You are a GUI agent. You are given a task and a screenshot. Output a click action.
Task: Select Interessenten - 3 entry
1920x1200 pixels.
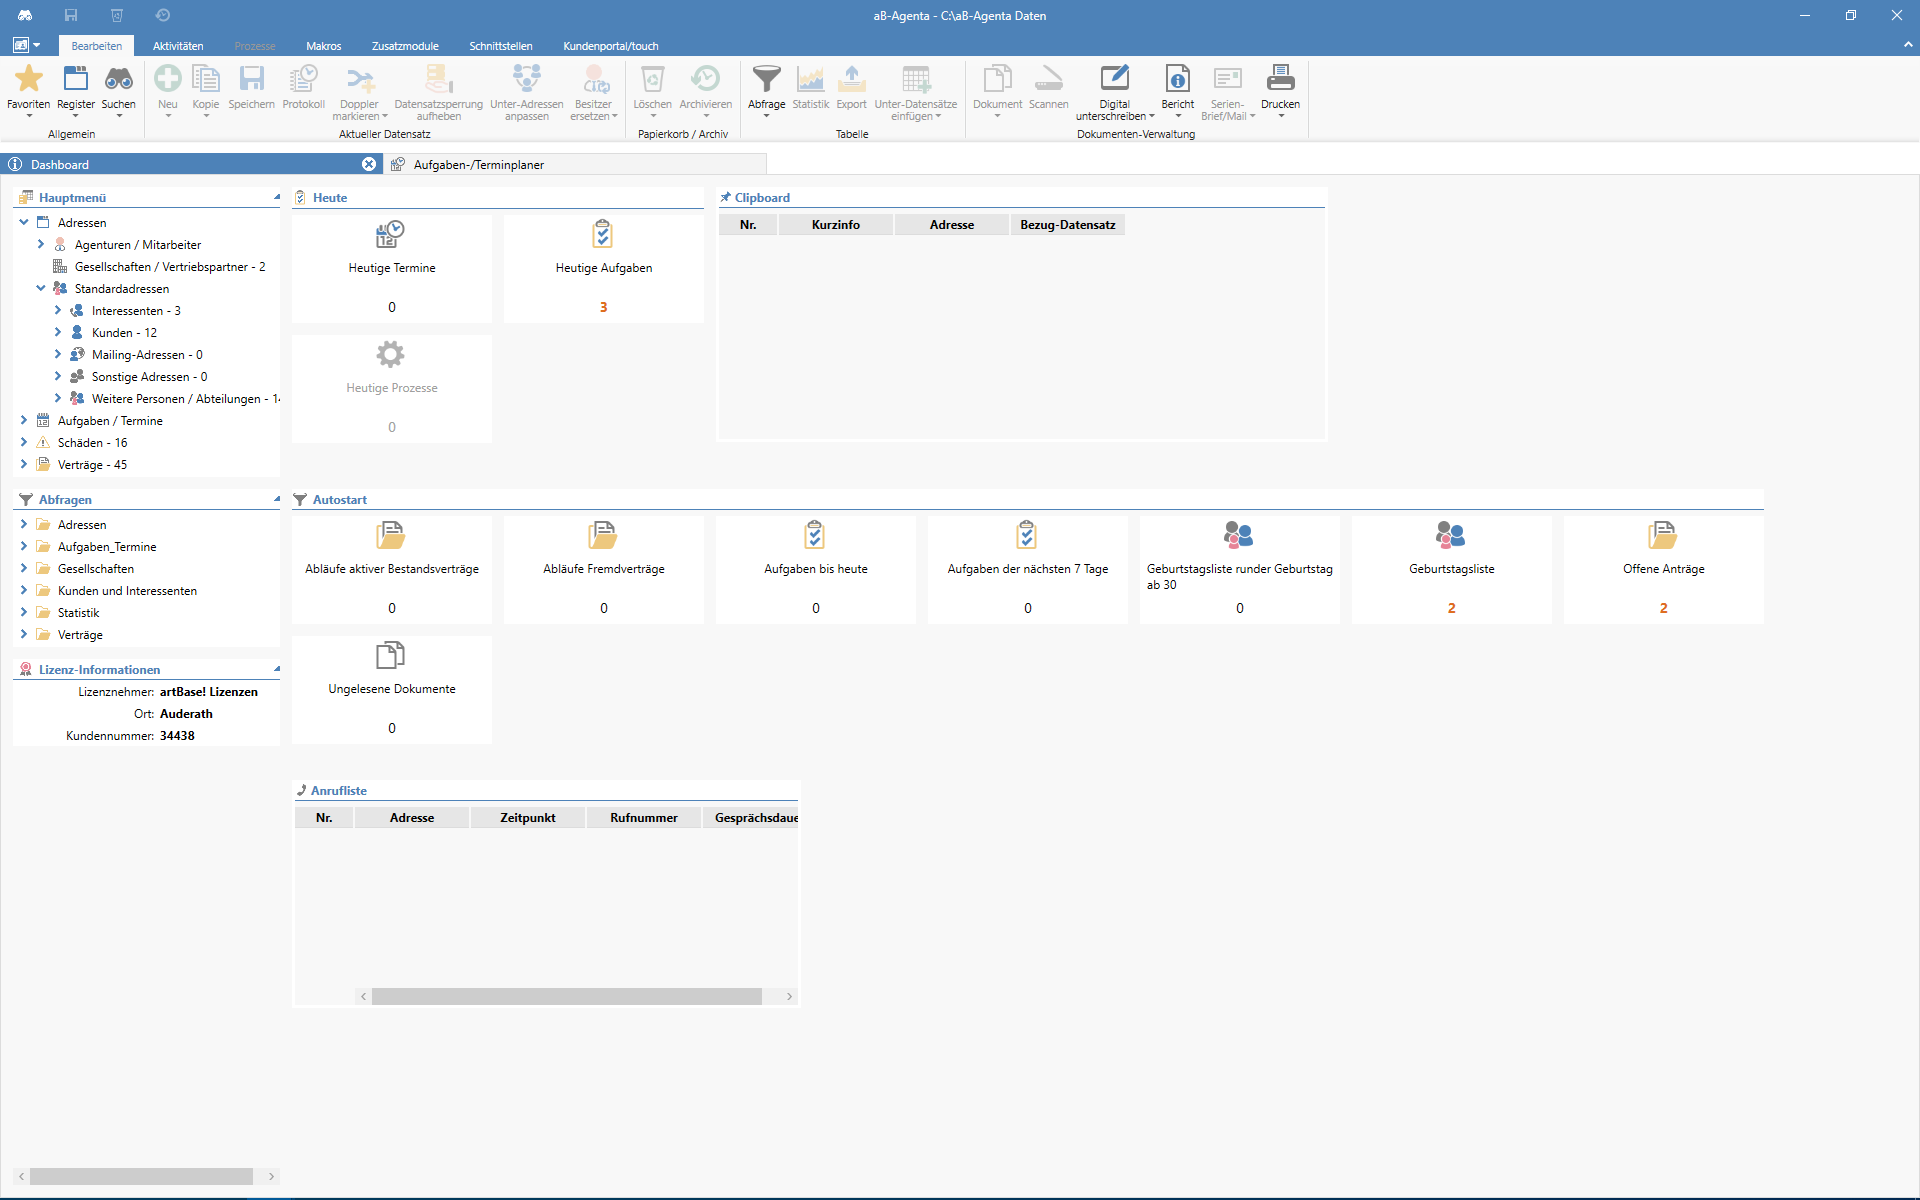[136, 310]
